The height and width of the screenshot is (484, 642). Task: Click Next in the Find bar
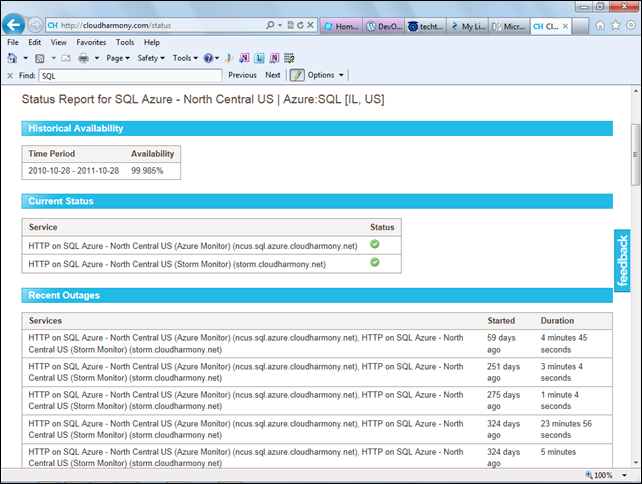pyautogui.click(x=273, y=75)
